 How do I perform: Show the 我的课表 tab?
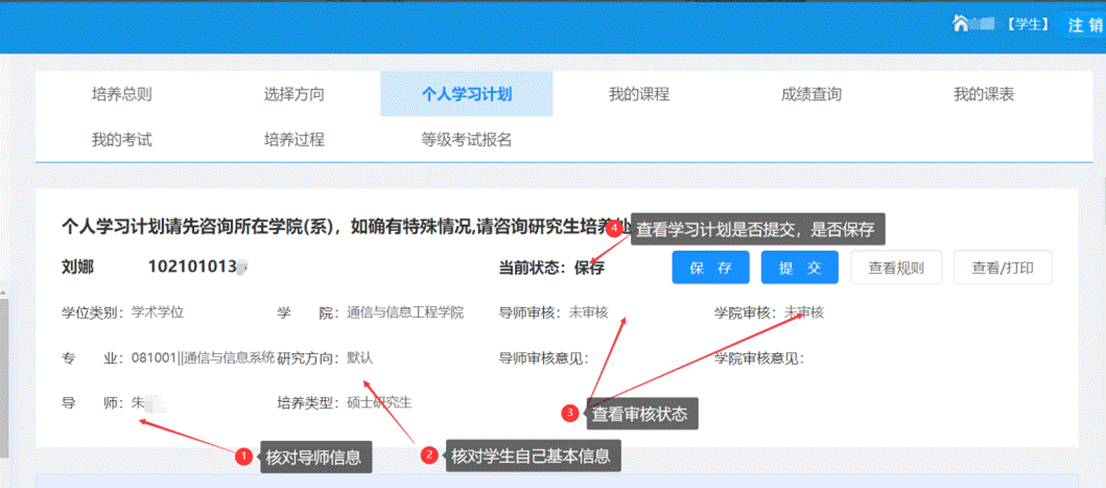984,95
